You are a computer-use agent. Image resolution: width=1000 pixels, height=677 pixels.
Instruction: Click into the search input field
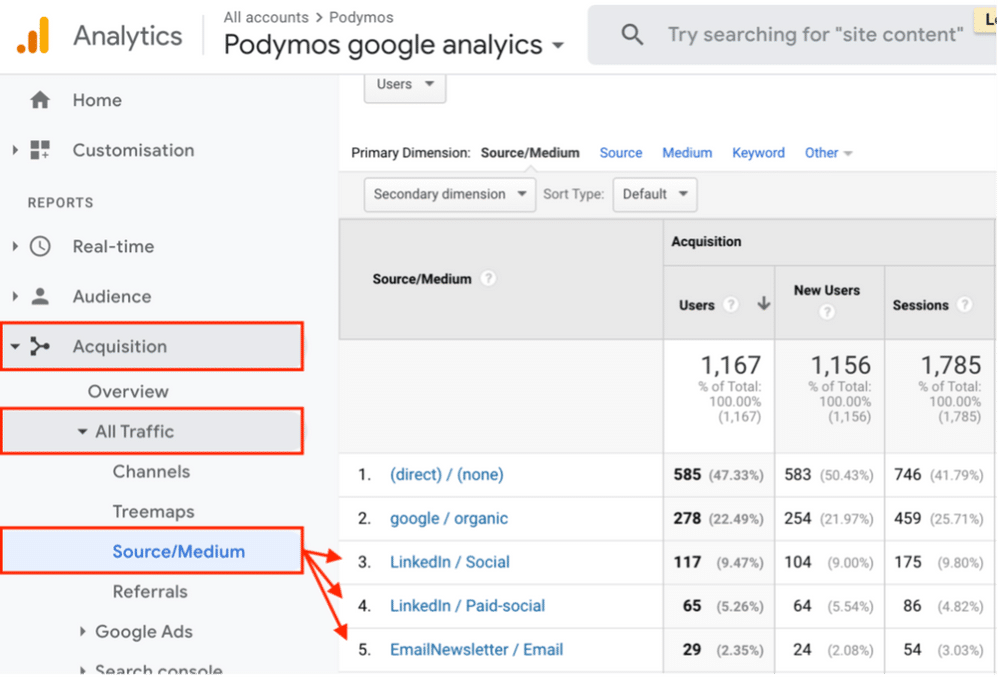[815, 35]
